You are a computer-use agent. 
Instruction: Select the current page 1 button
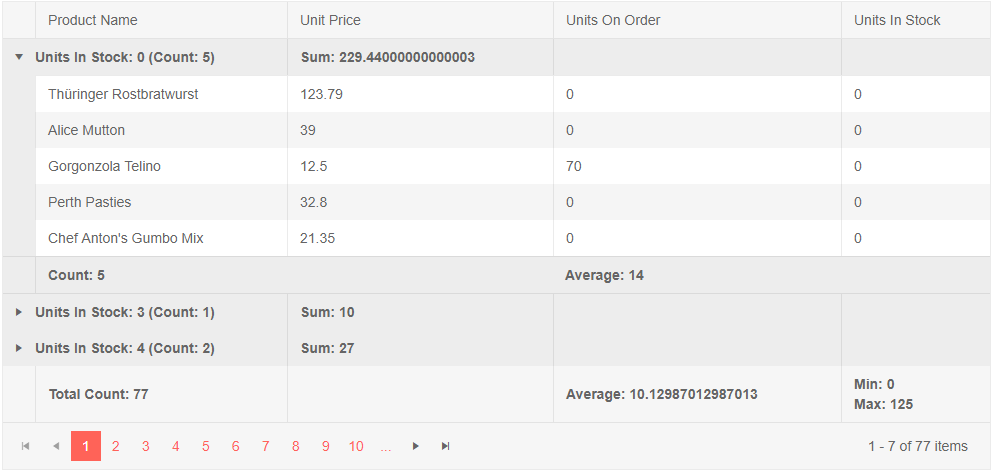click(86, 446)
